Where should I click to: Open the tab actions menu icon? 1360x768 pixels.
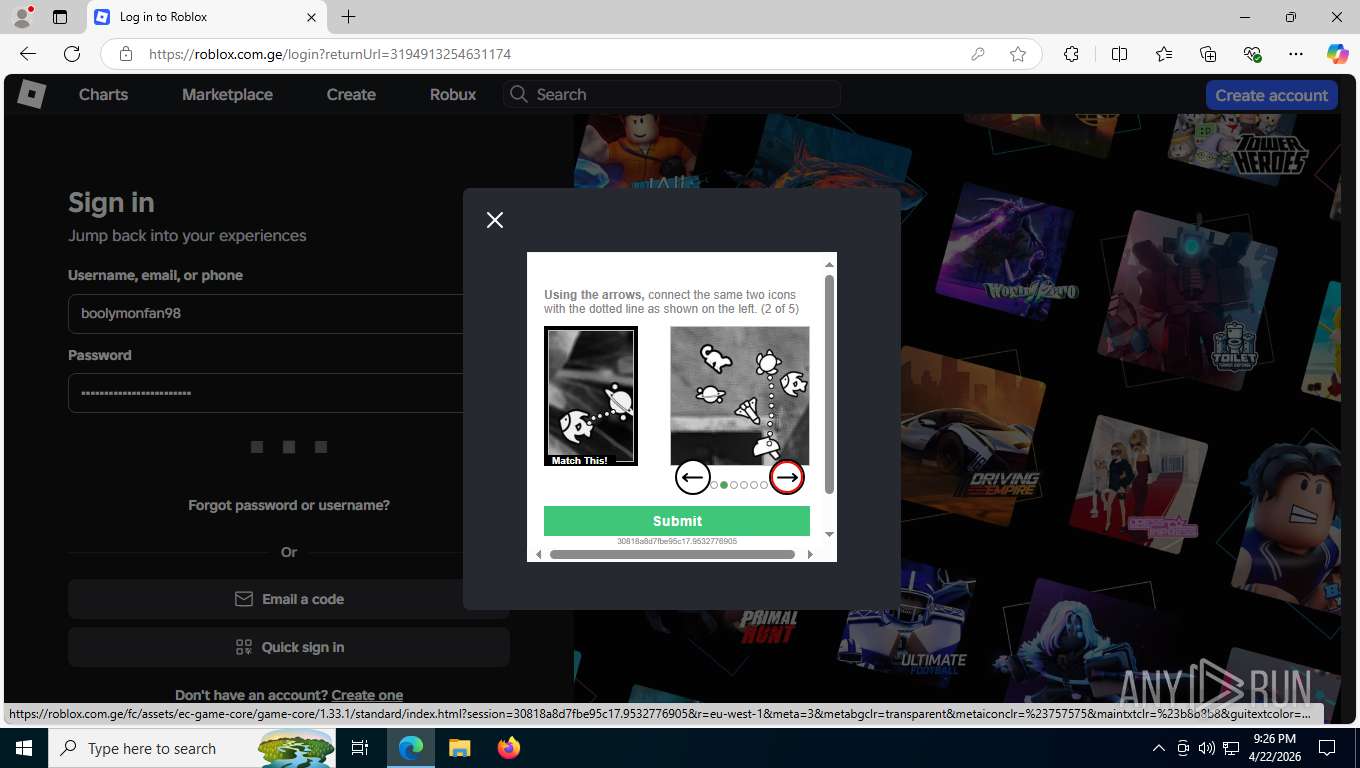tap(60, 17)
